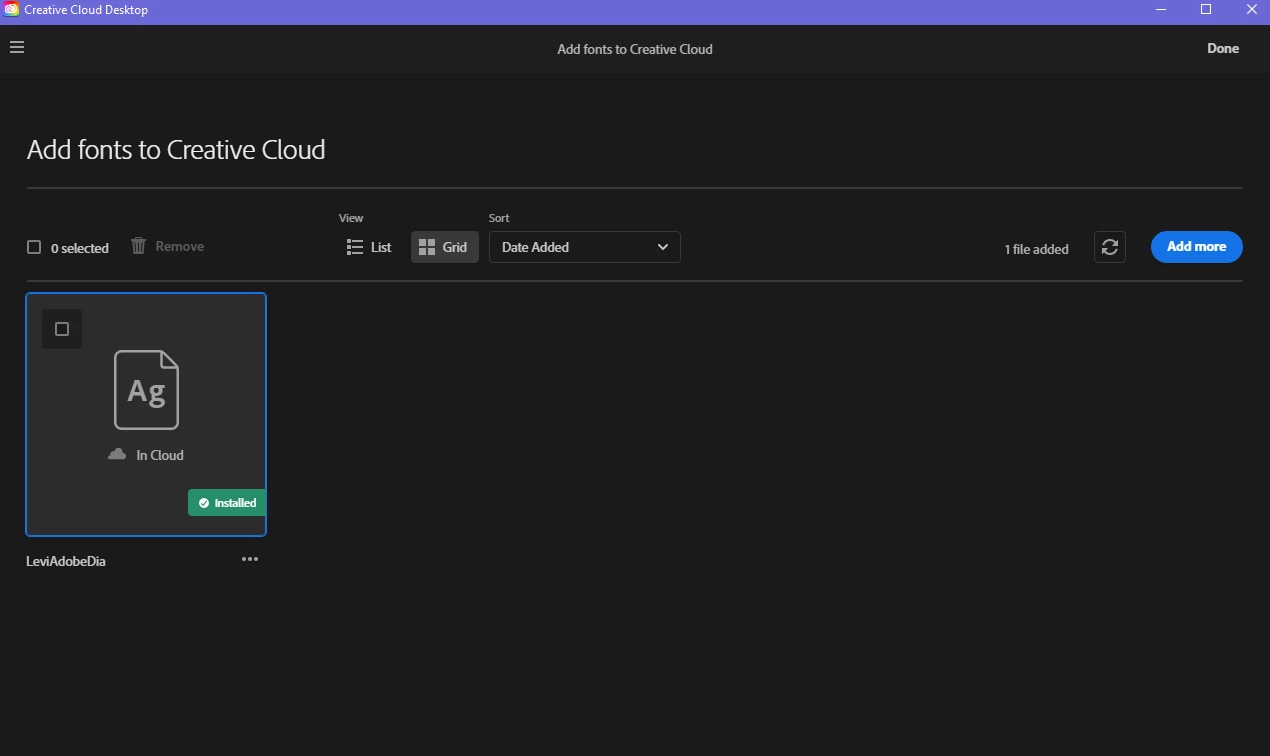Maximize the Creative Cloud Desktop window
The width and height of the screenshot is (1270, 756).
tap(1206, 10)
